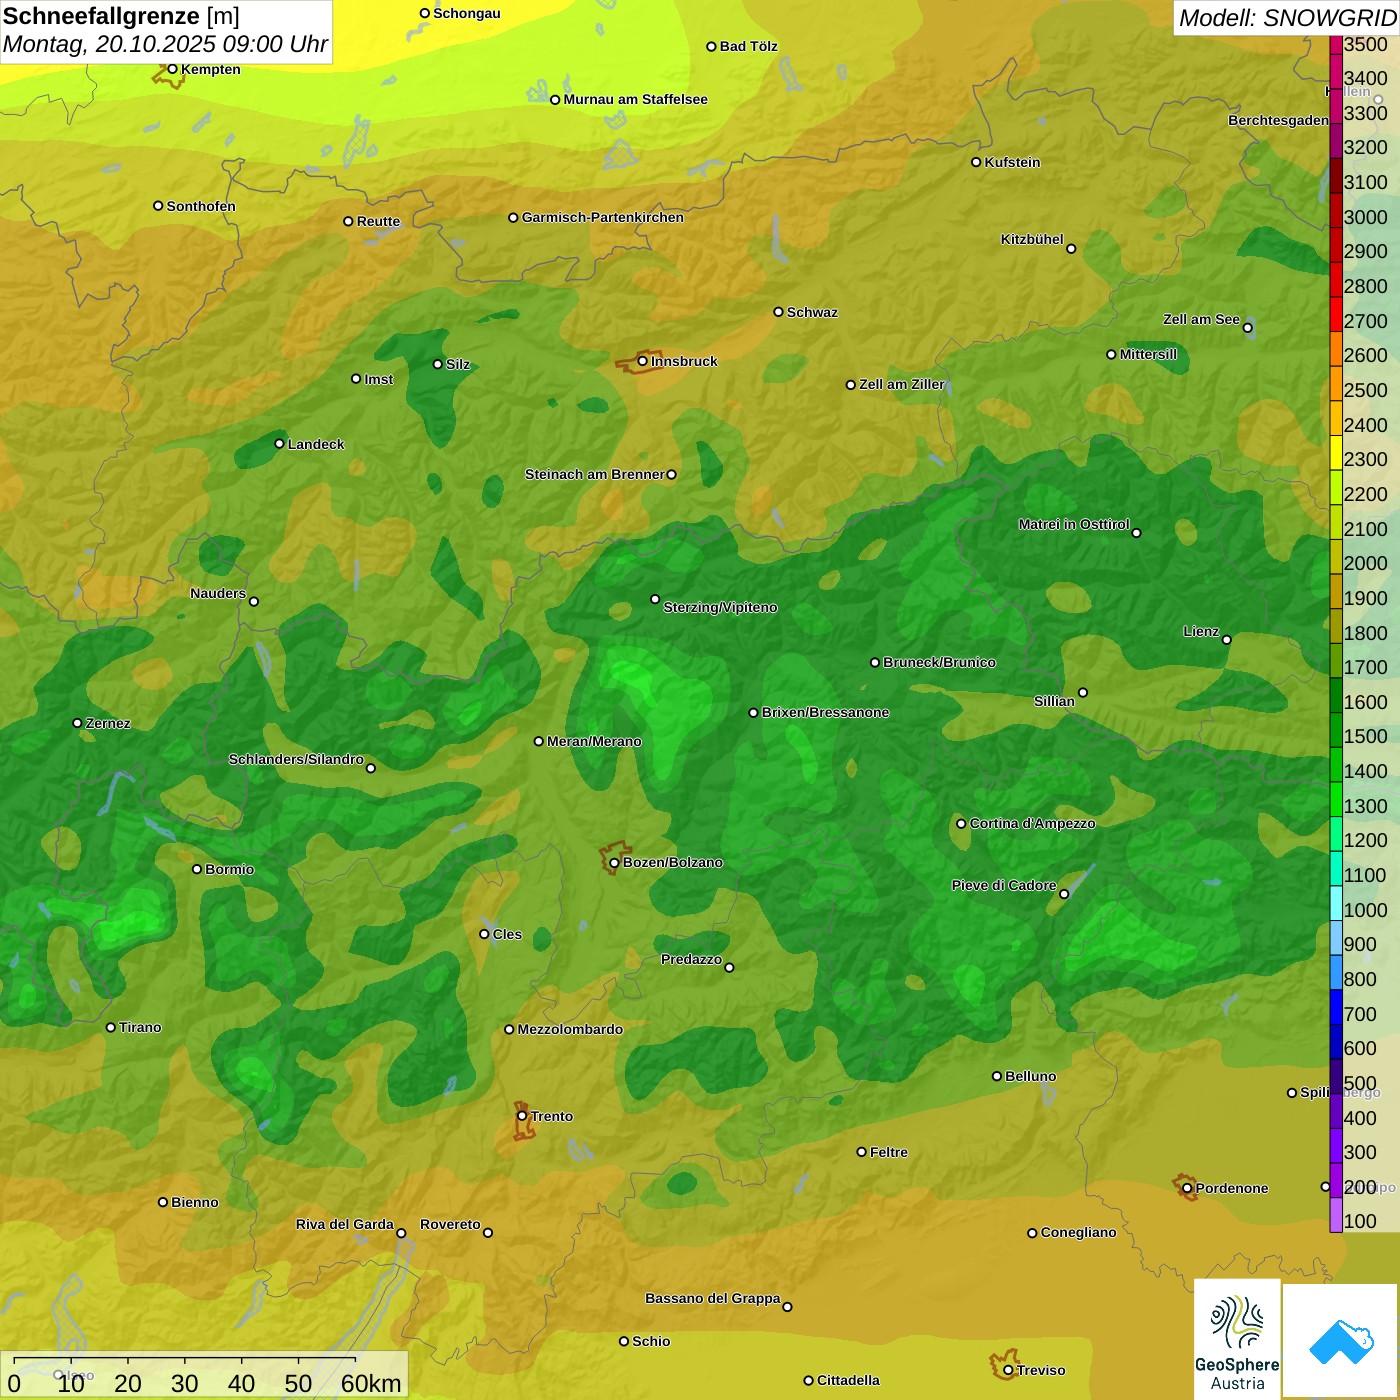This screenshot has width=1400, height=1400.
Task: Click the legend value 1800
Action: click(1365, 633)
